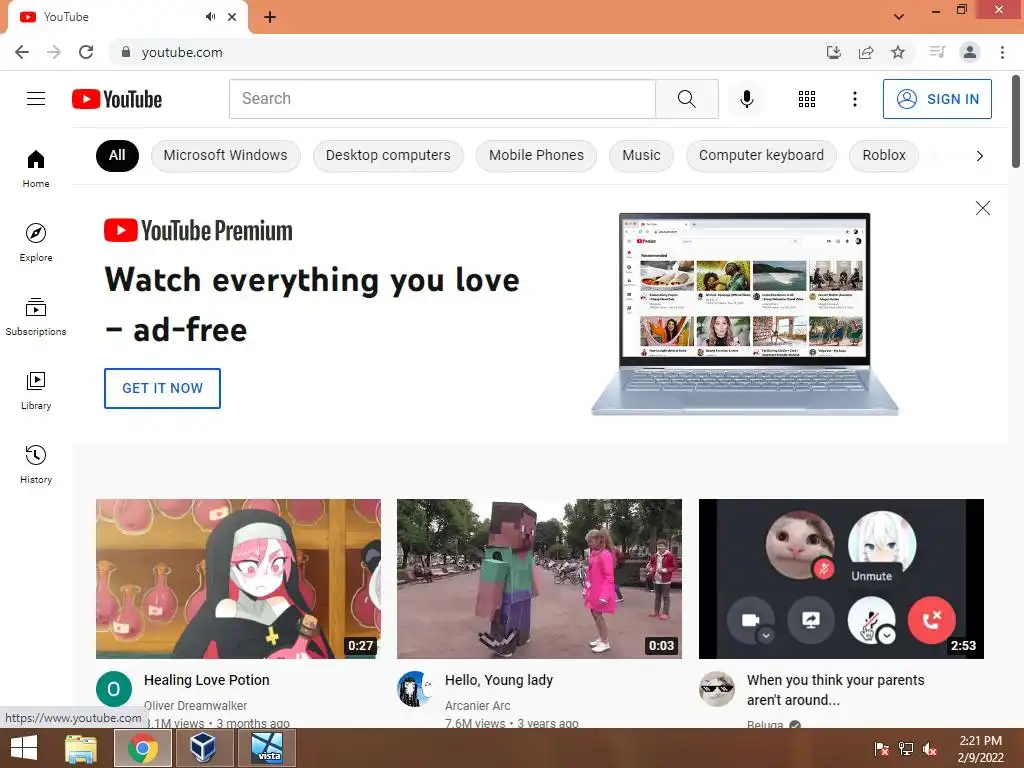Screen dimensions: 1024x768
Task: Go to Home in sidebar
Action: tap(36, 168)
